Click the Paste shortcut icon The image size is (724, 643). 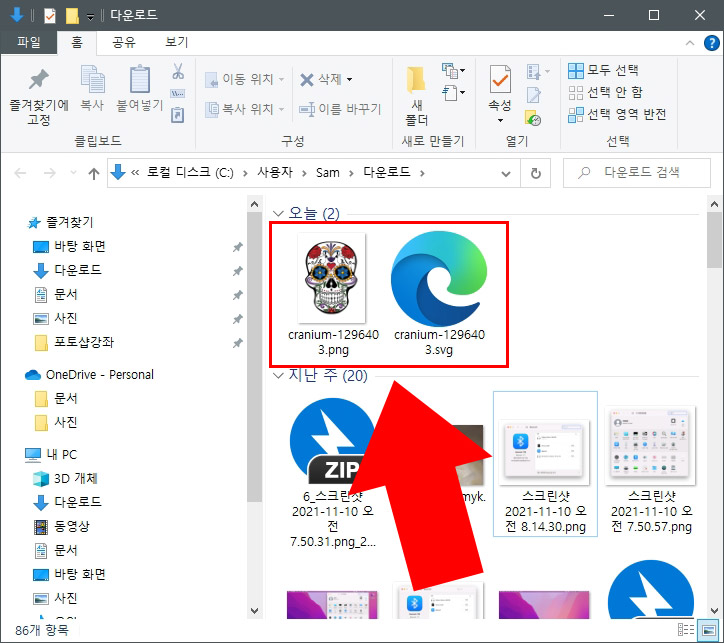(x=178, y=114)
